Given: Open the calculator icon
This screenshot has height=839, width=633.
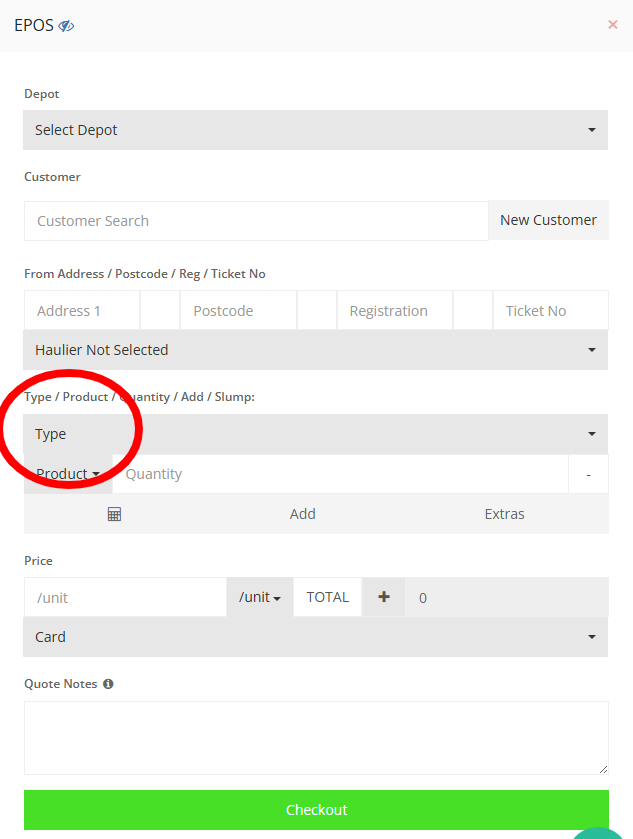Looking at the screenshot, I should coord(114,514).
